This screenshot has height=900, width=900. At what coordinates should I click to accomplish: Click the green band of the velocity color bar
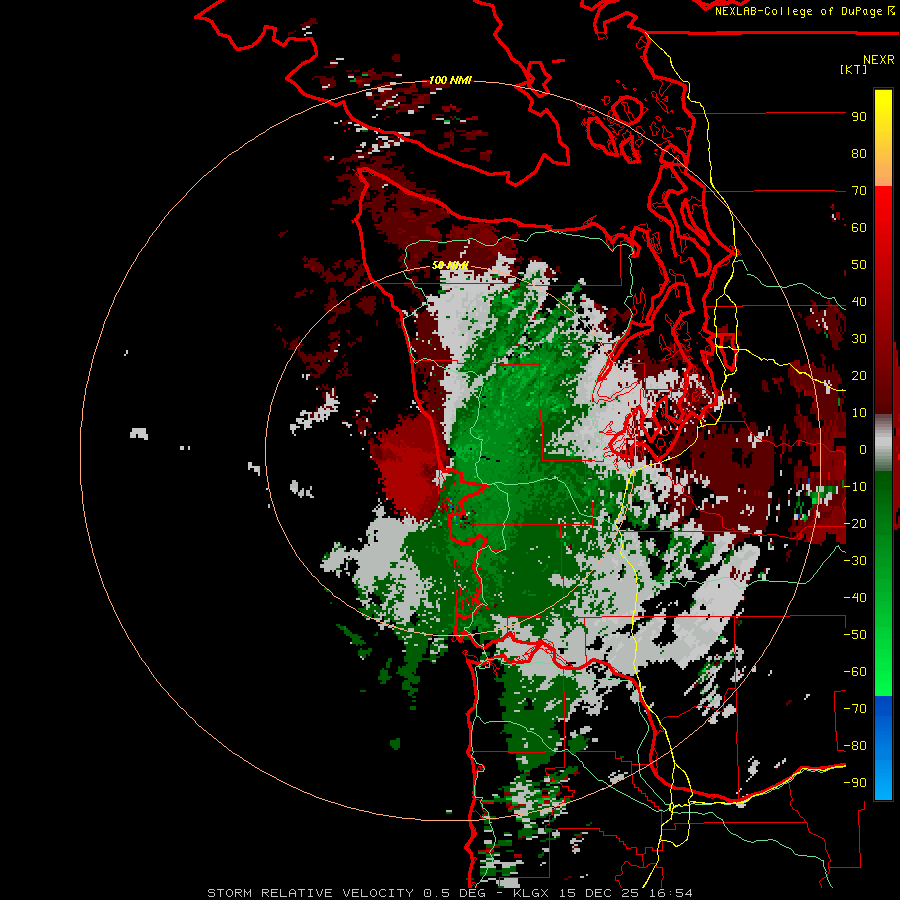[x=883, y=583]
